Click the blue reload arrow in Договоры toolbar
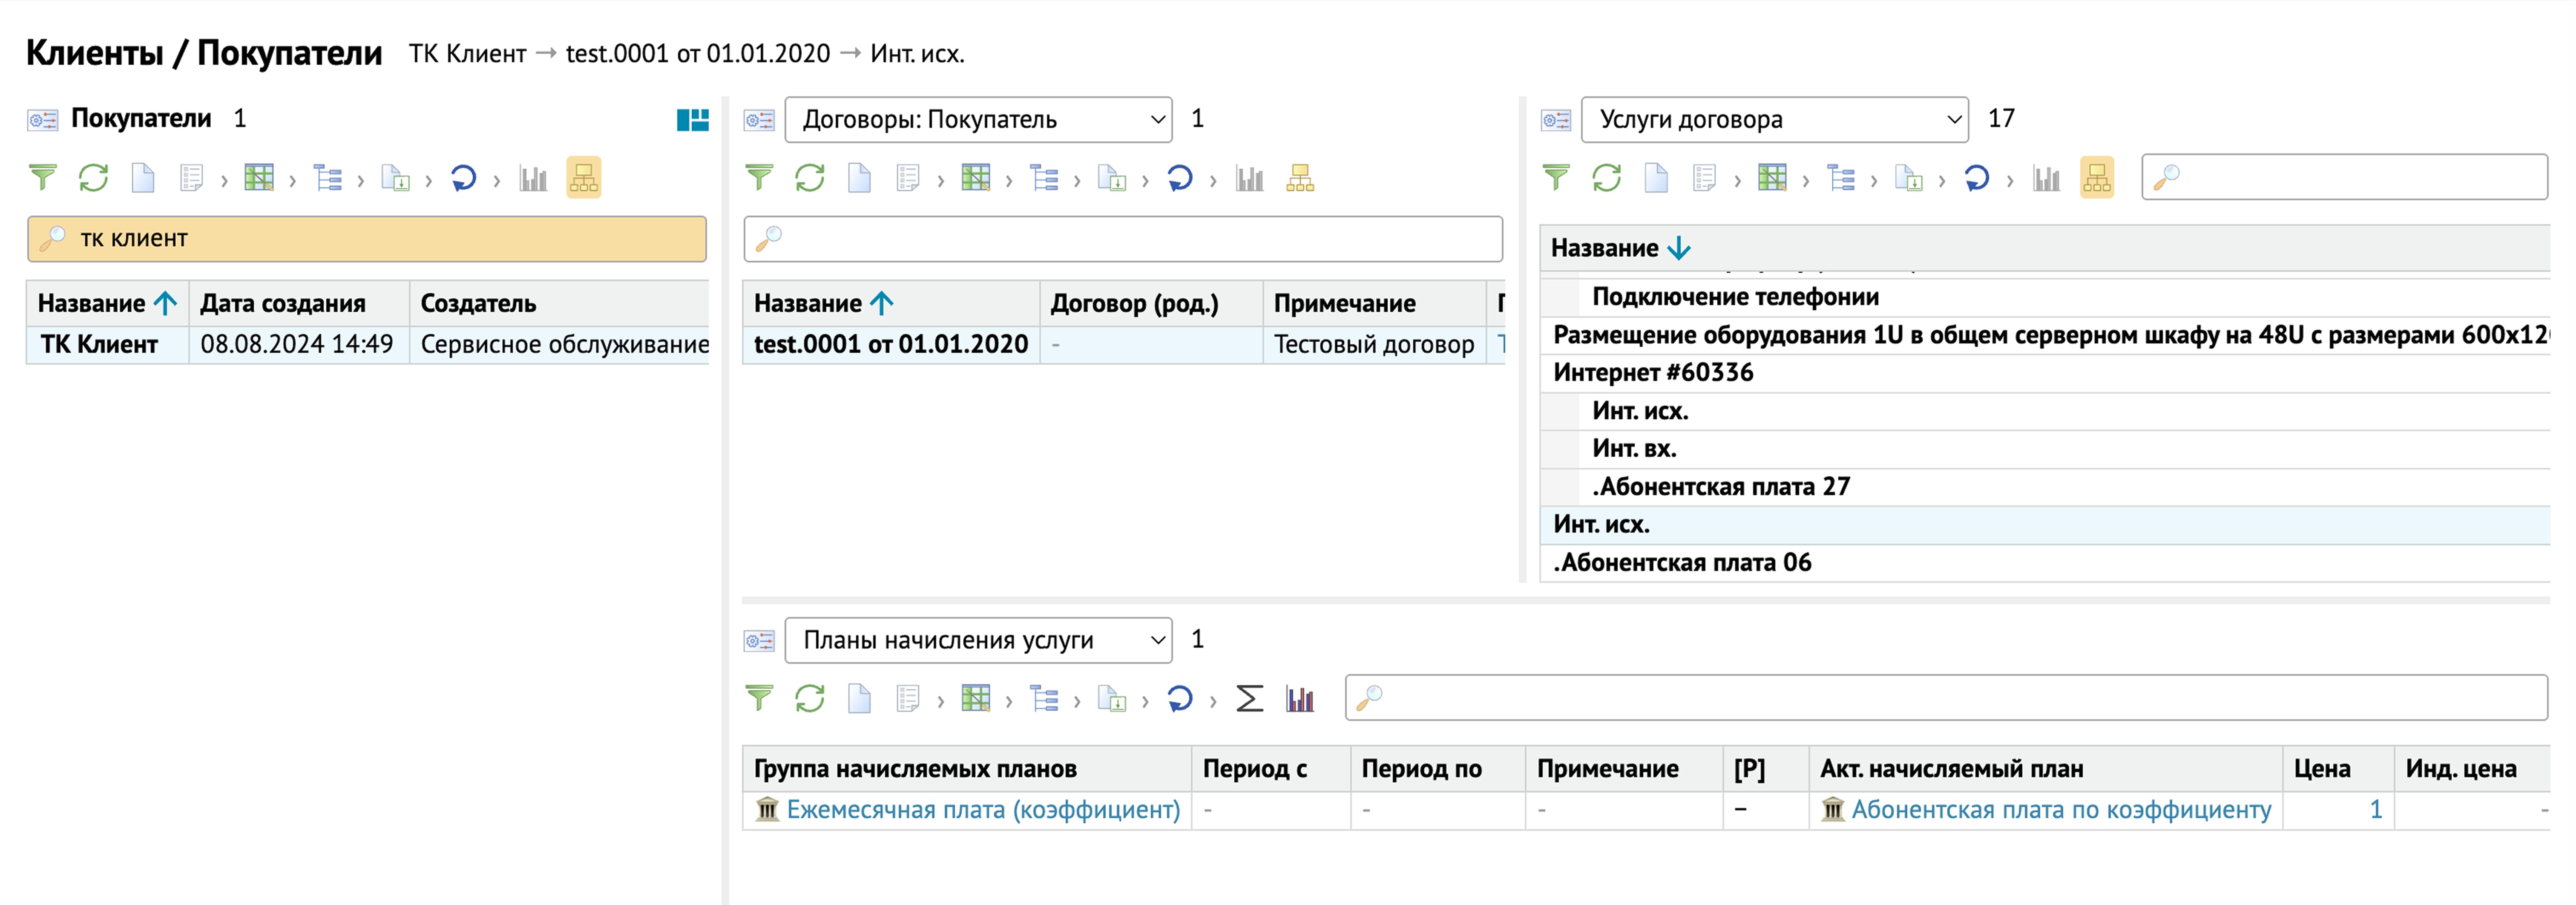Viewport: 2576px width, 905px height. coord(1179,178)
